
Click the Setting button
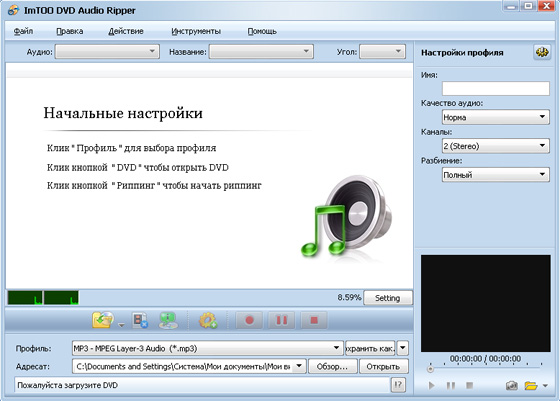coord(388,298)
